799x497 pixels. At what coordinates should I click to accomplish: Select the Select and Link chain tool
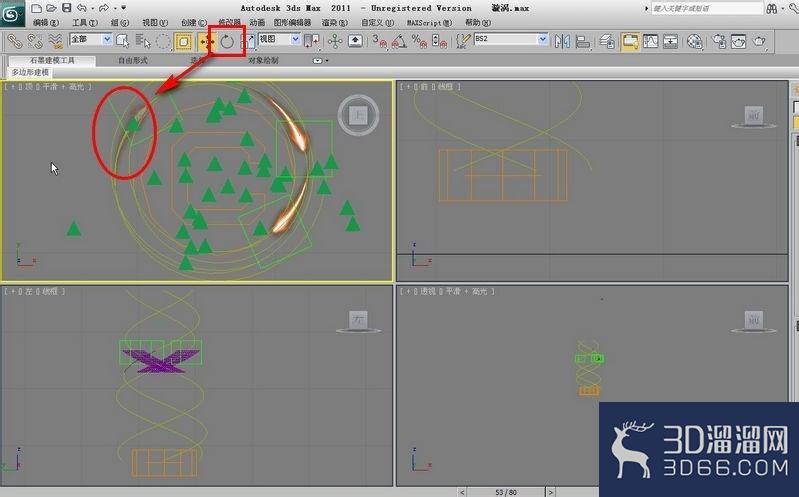point(14,41)
